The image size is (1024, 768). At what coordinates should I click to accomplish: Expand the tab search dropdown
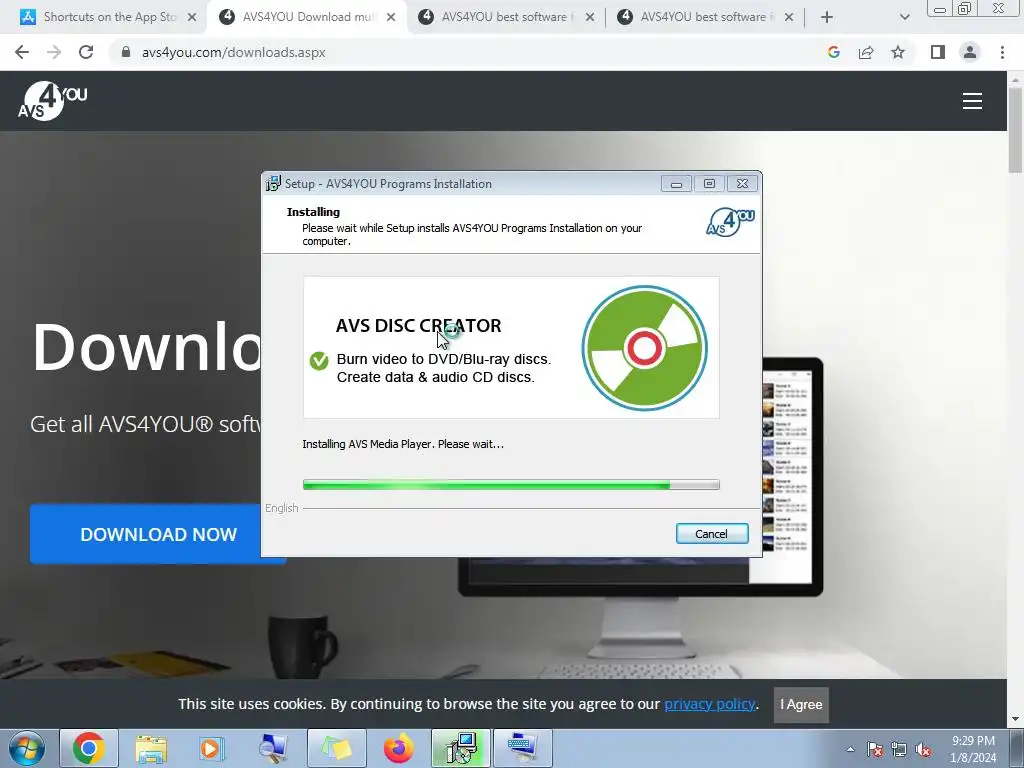(x=904, y=18)
